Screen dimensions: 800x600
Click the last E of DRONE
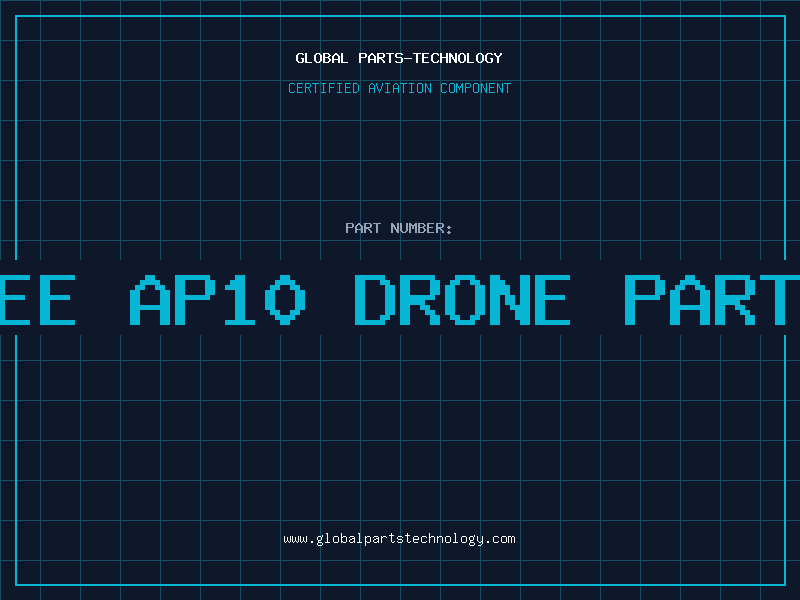pyautogui.click(x=552, y=300)
